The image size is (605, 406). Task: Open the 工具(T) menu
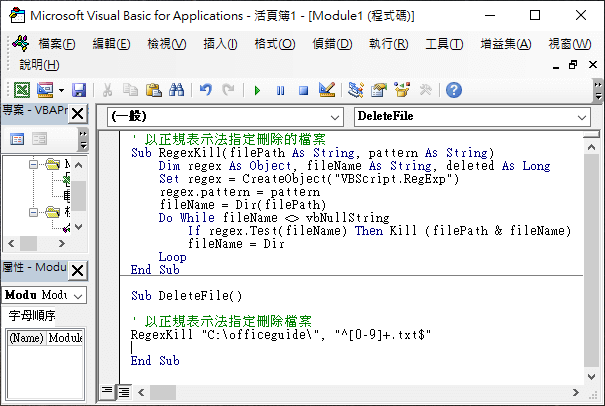444,44
